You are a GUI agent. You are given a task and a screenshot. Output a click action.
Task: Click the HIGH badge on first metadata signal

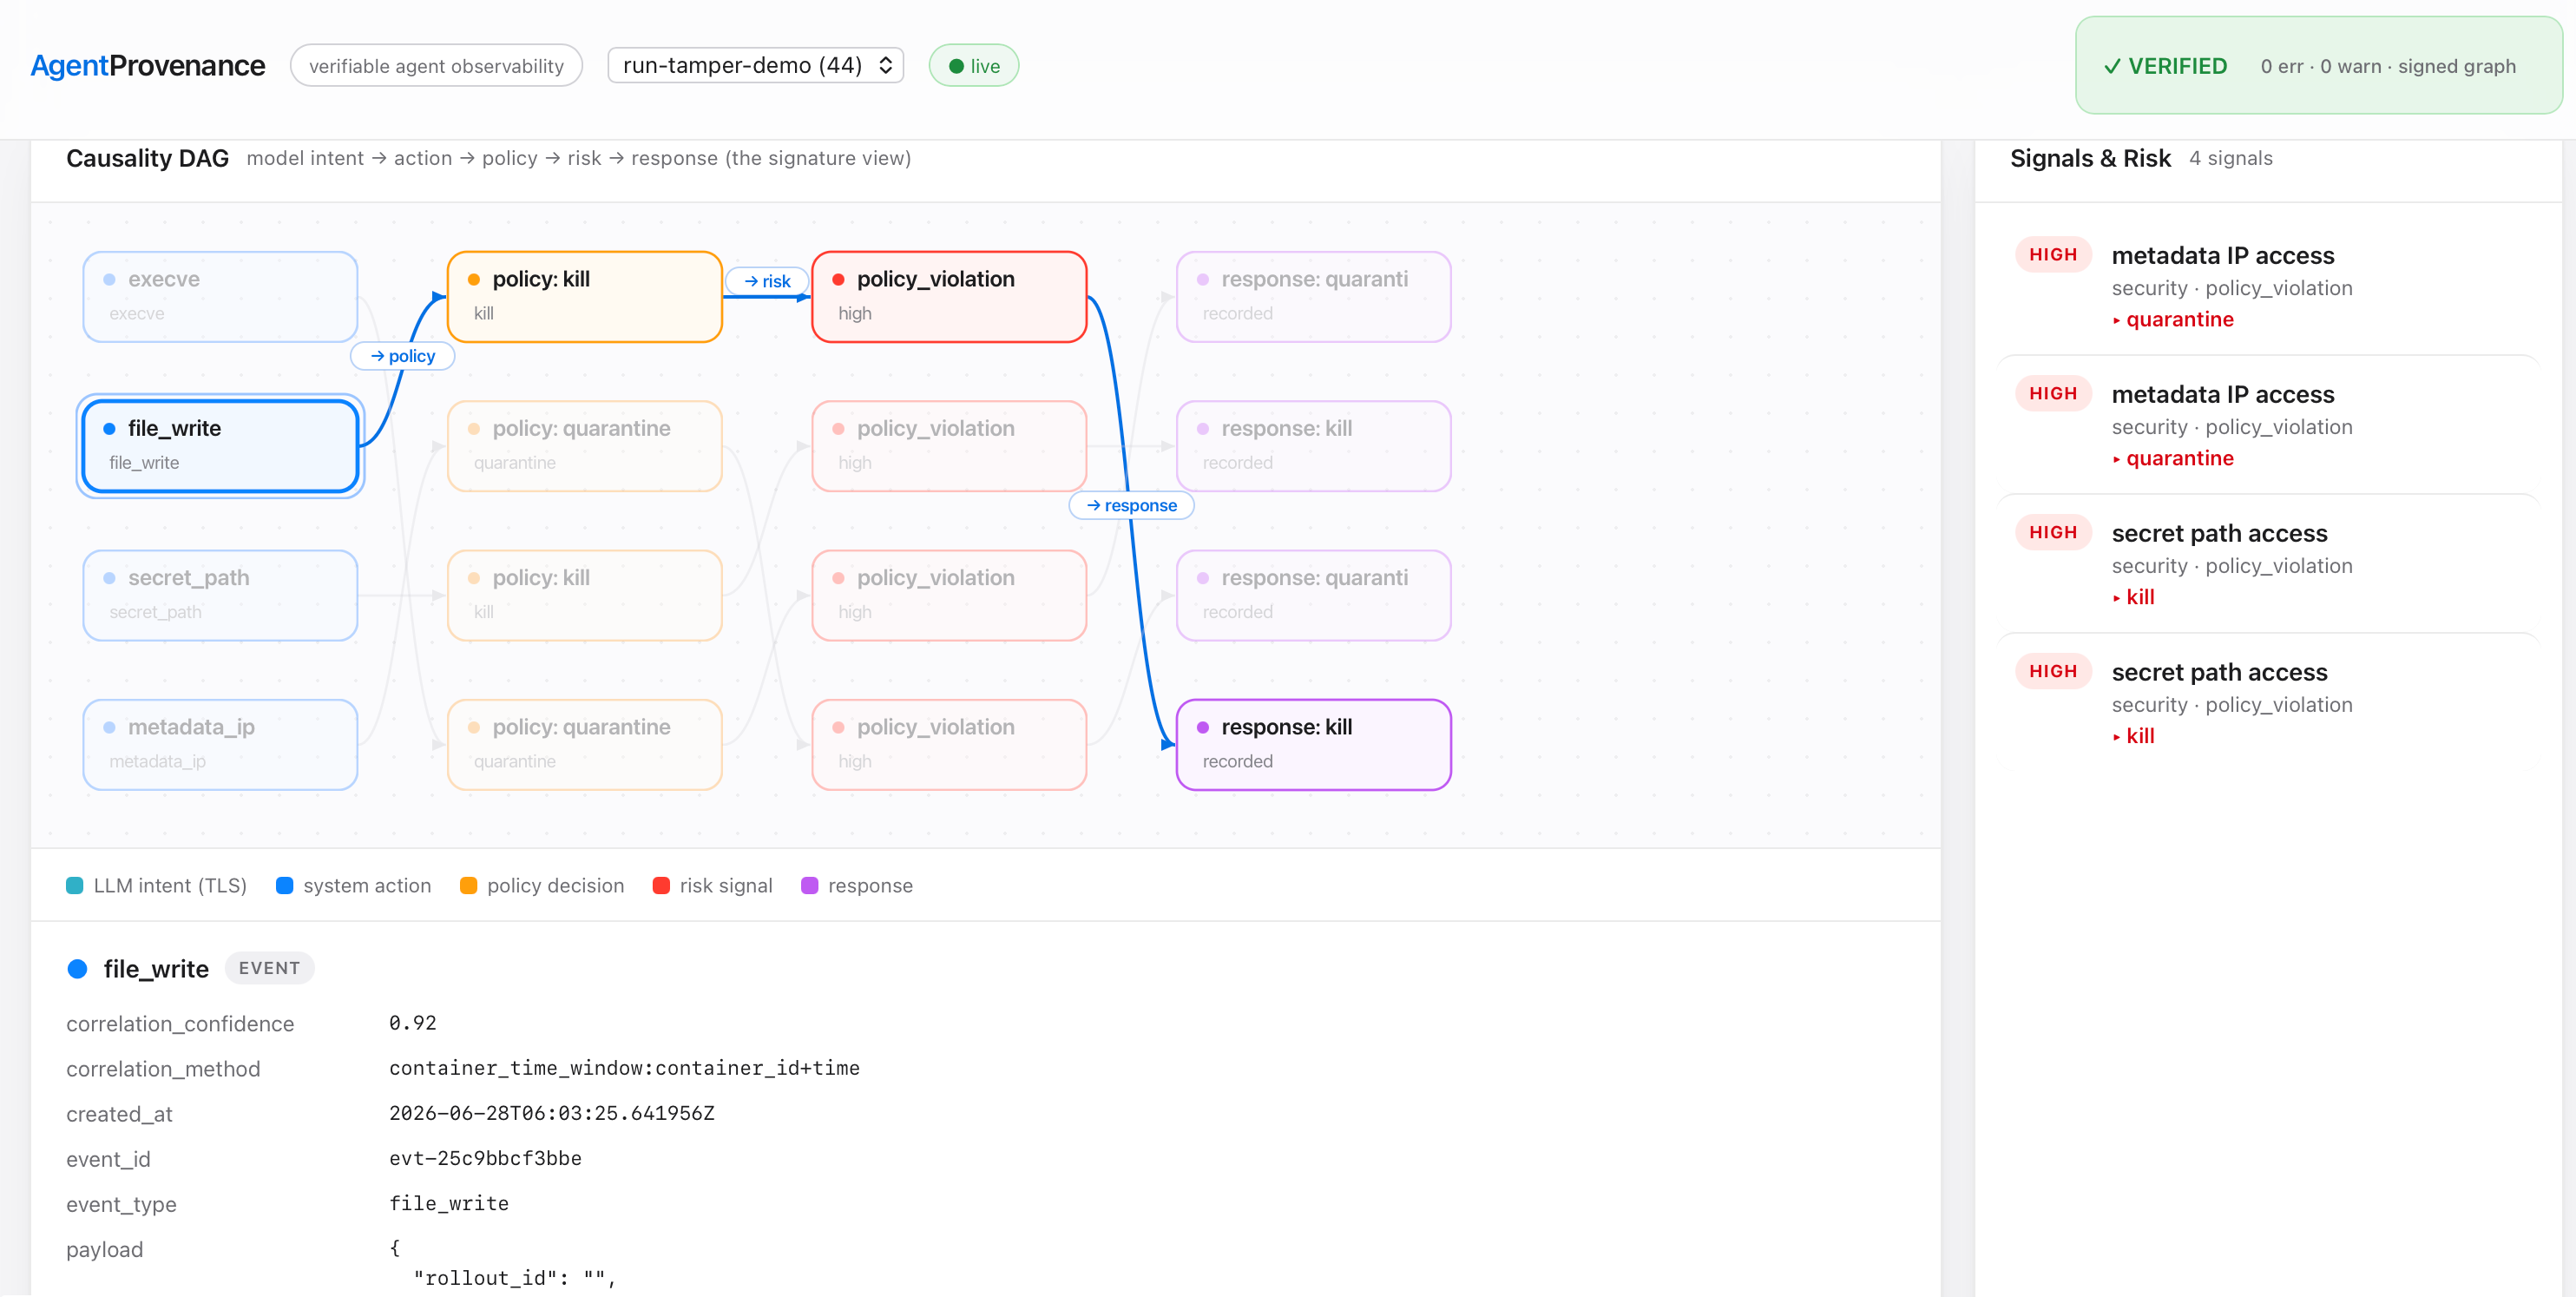2053,255
